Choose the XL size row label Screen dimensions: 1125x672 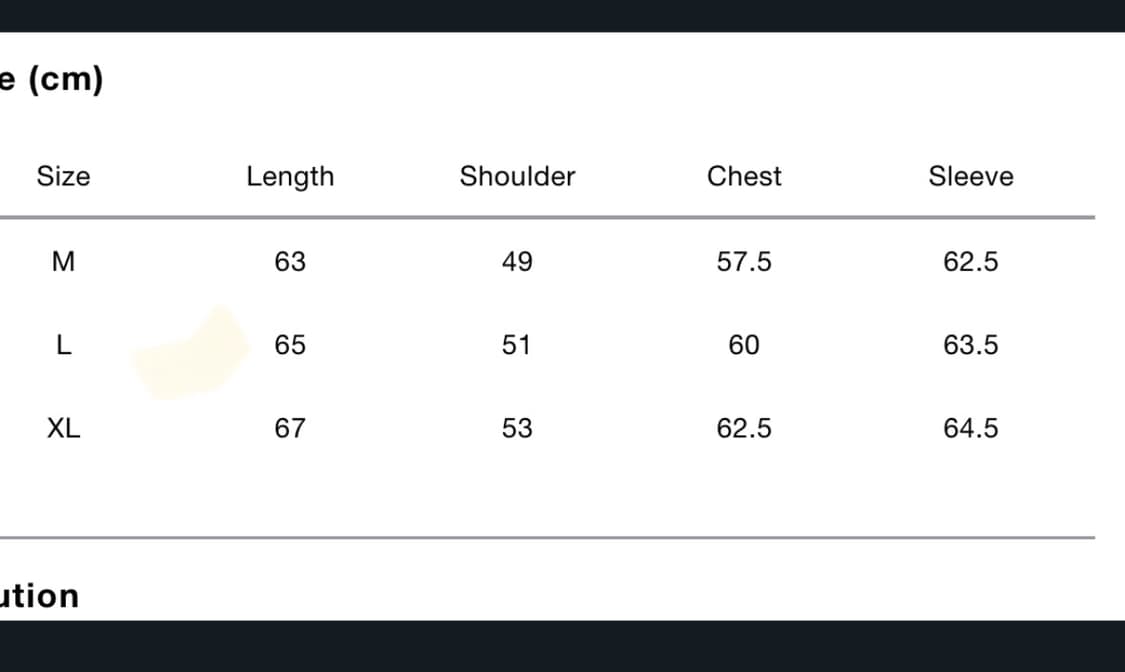[63, 428]
